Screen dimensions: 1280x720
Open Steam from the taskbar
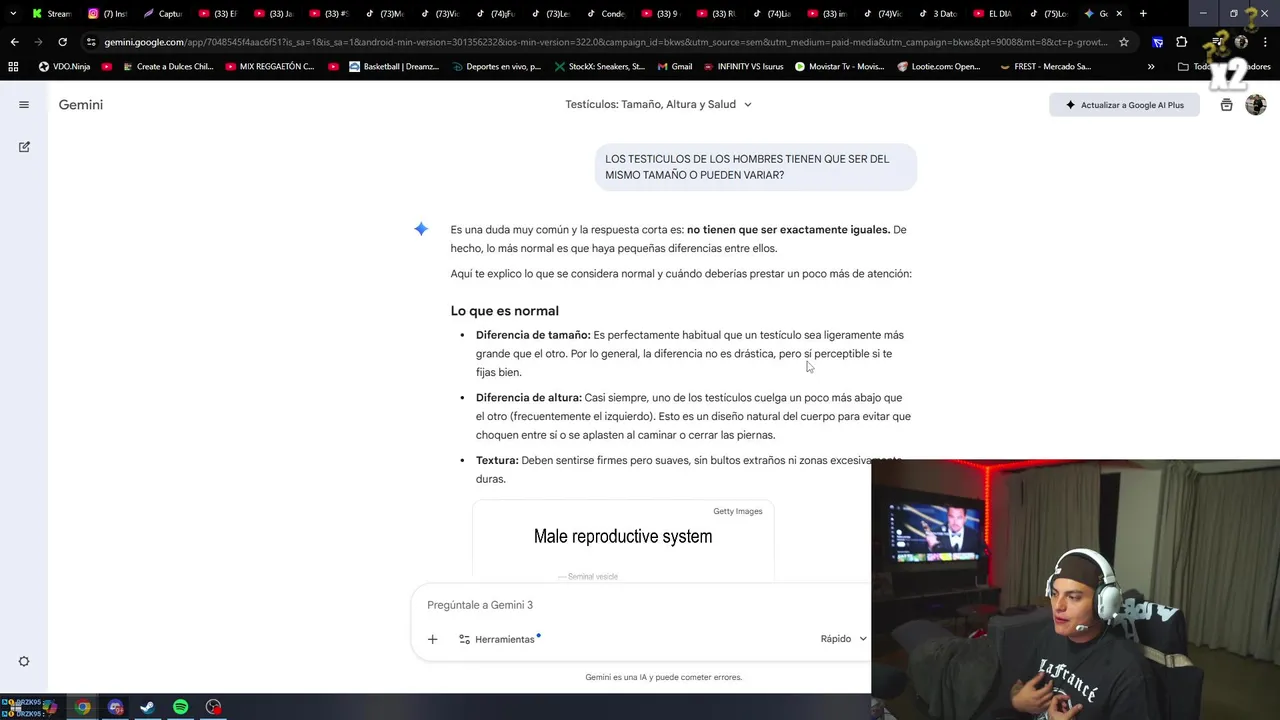147,707
